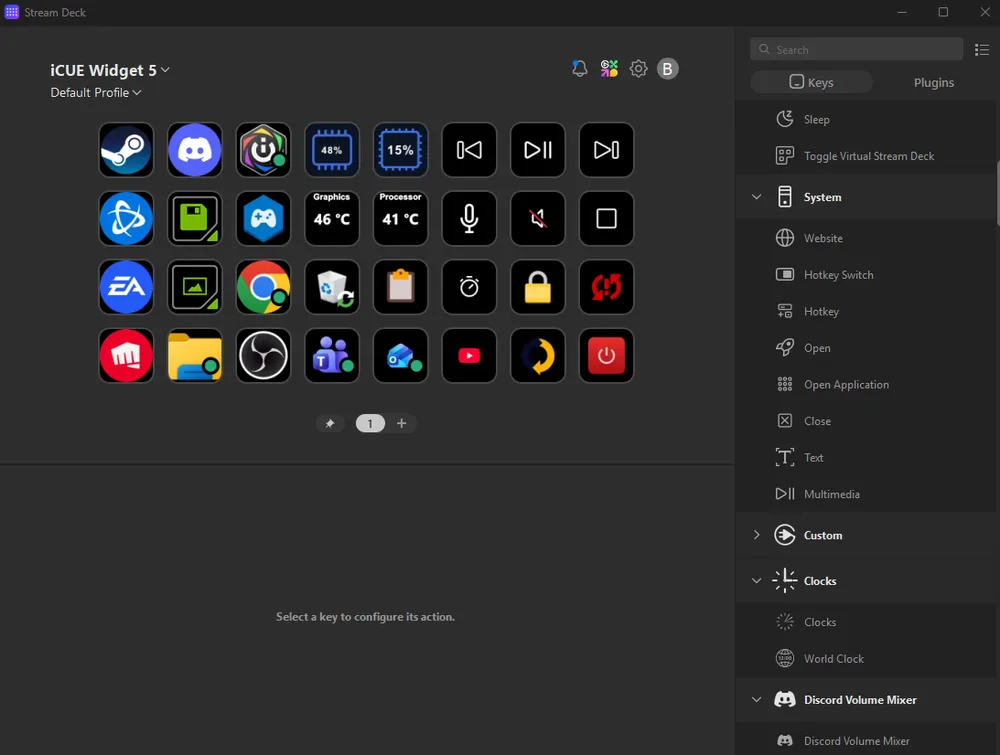Click the next track key
This screenshot has width=1000, height=755.
coord(606,150)
